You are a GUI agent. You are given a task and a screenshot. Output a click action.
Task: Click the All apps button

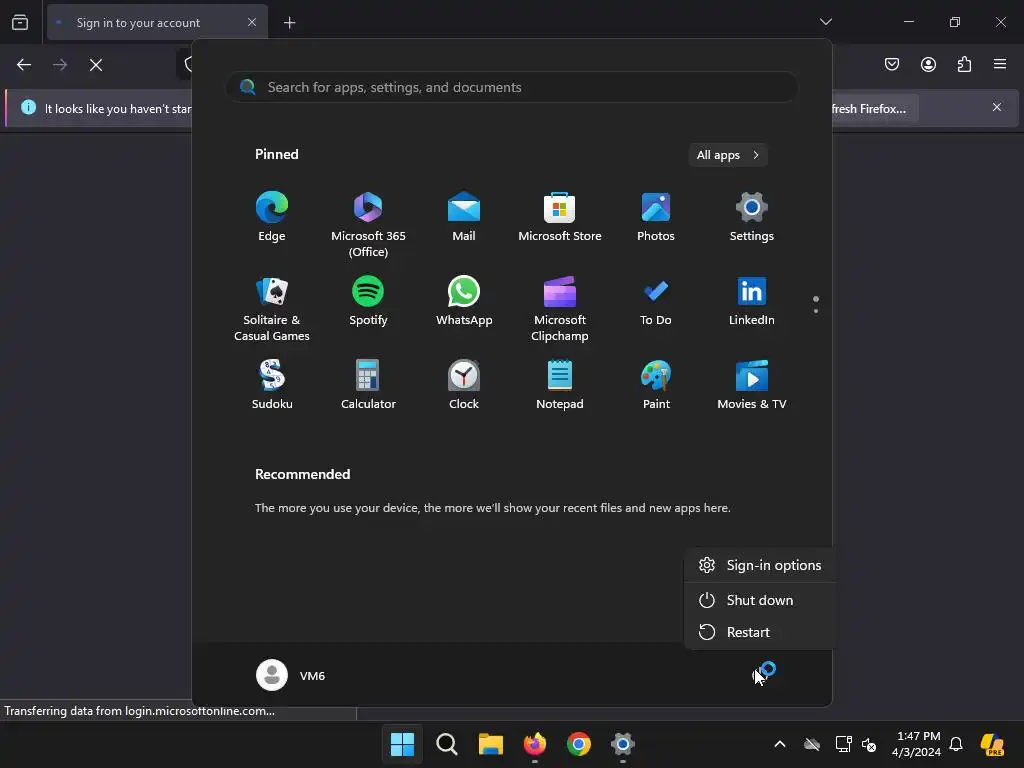(728, 155)
